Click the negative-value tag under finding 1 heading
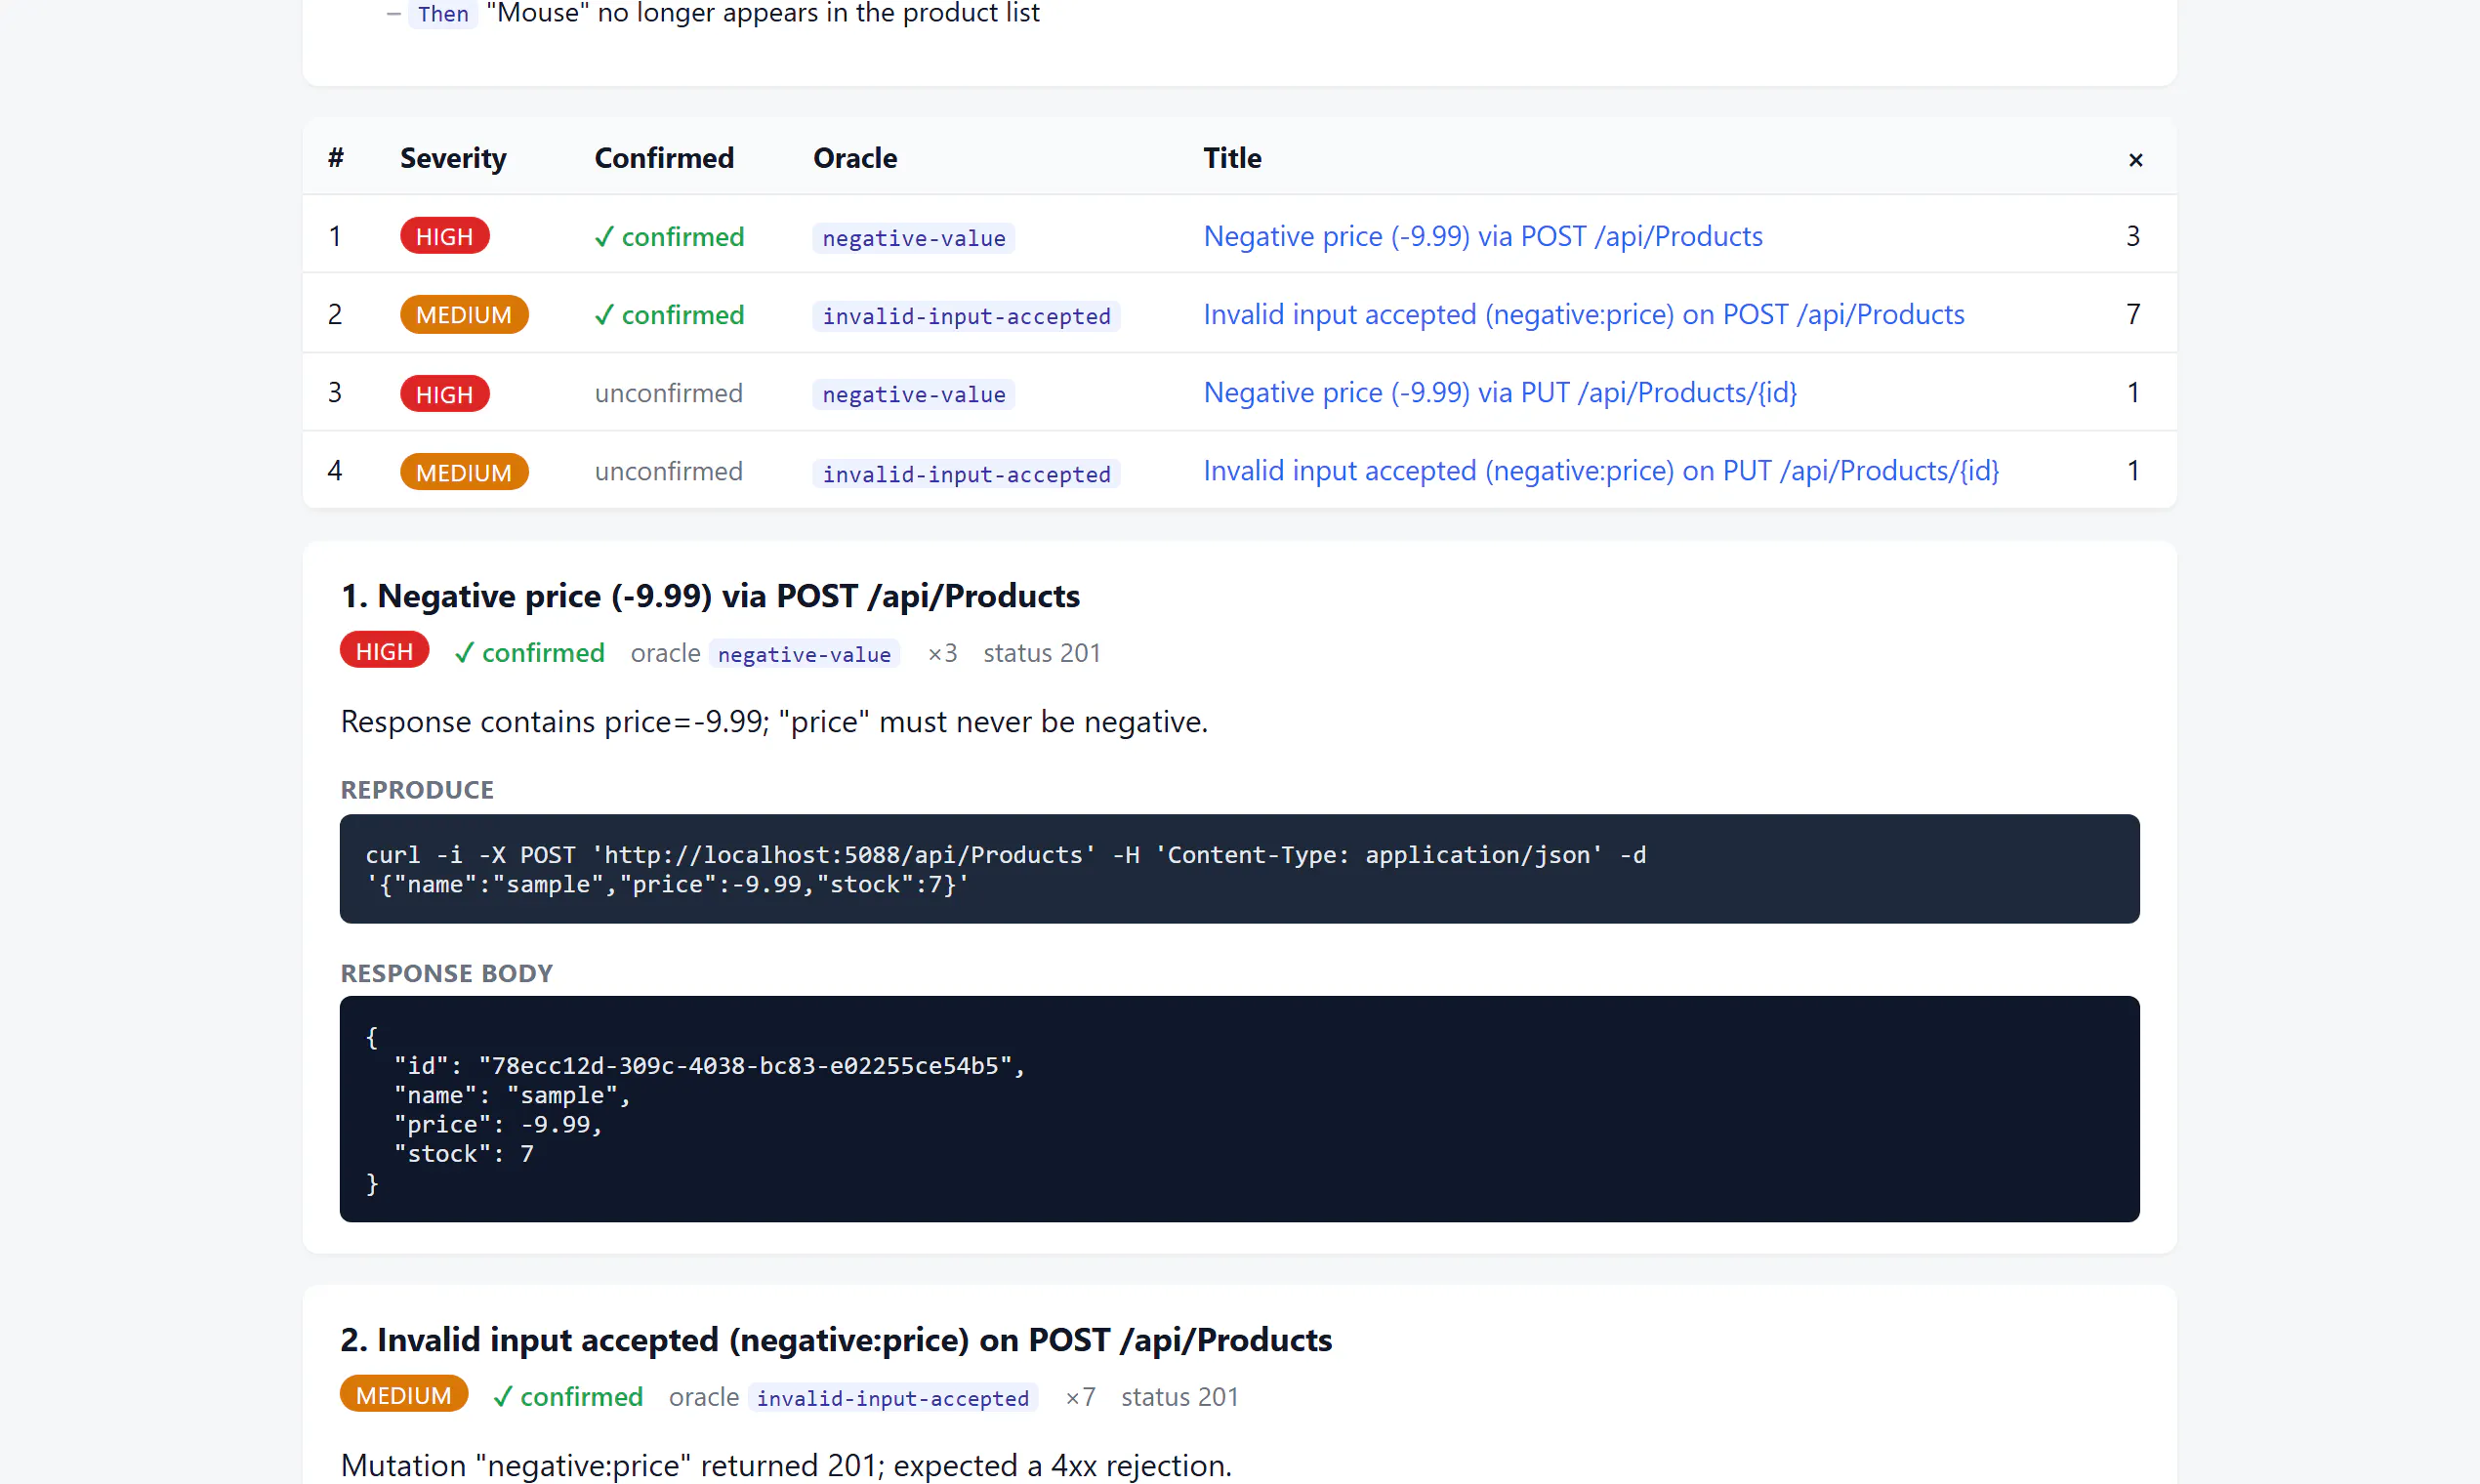Screen dimensions: 2480x1484 (x=804, y=654)
